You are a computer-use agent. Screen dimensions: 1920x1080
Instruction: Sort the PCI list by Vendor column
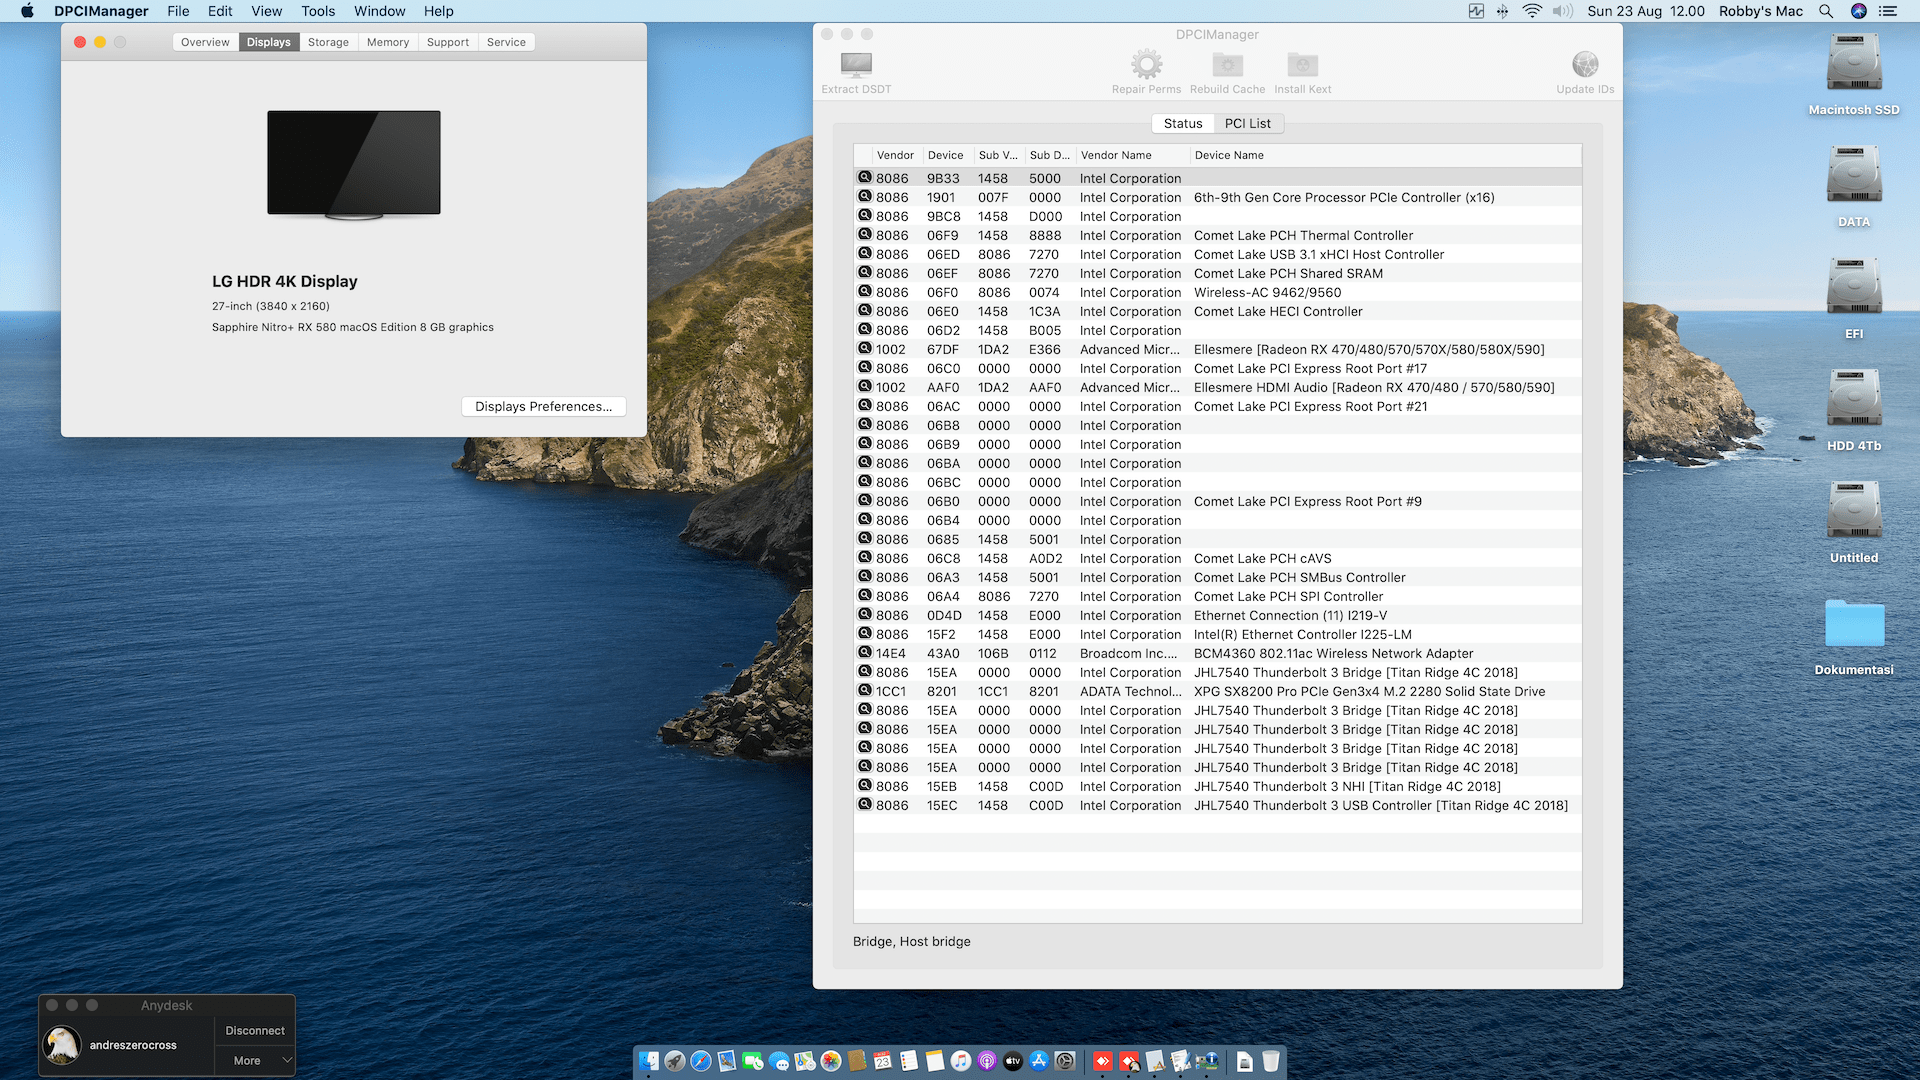(x=895, y=155)
